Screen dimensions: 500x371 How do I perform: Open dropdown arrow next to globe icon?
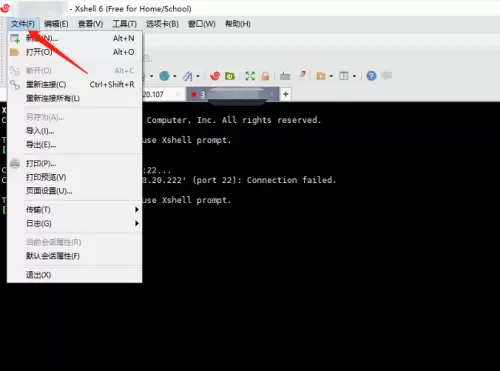pyautogui.click(x=175, y=76)
